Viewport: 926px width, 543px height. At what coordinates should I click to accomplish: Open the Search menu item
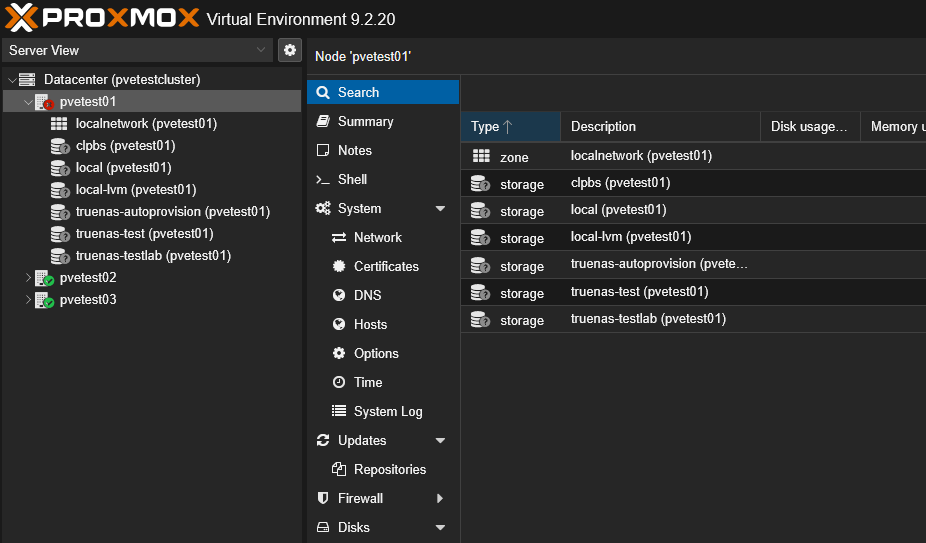tap(383, 92)
